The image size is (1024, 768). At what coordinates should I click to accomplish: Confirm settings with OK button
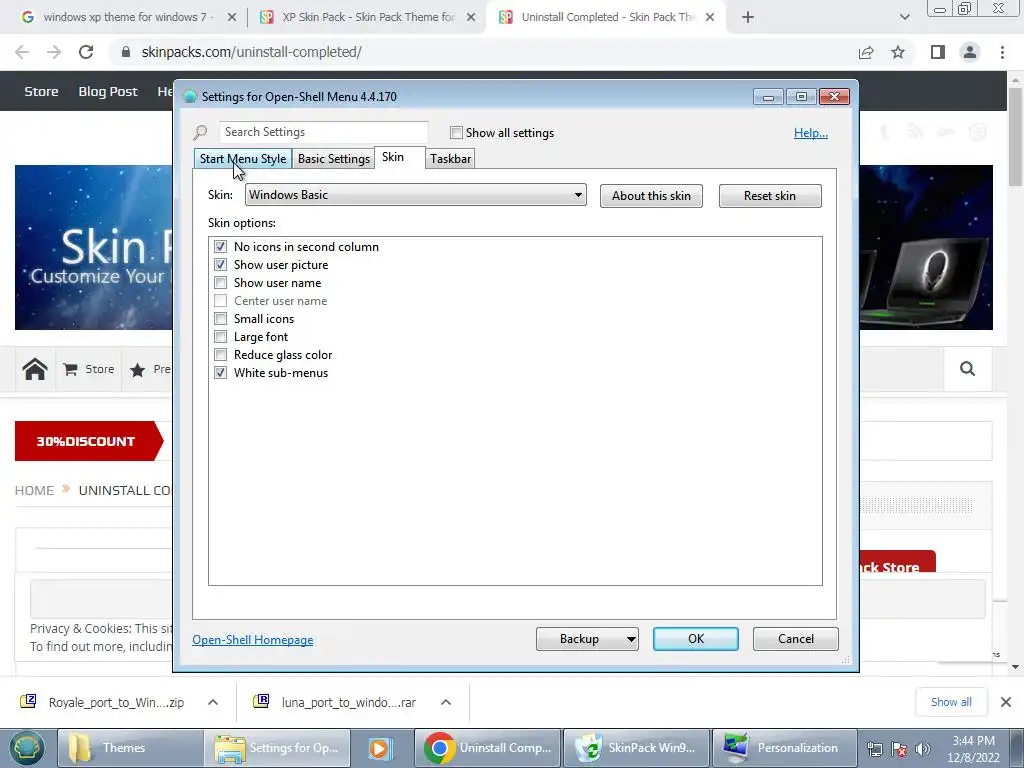696,639
